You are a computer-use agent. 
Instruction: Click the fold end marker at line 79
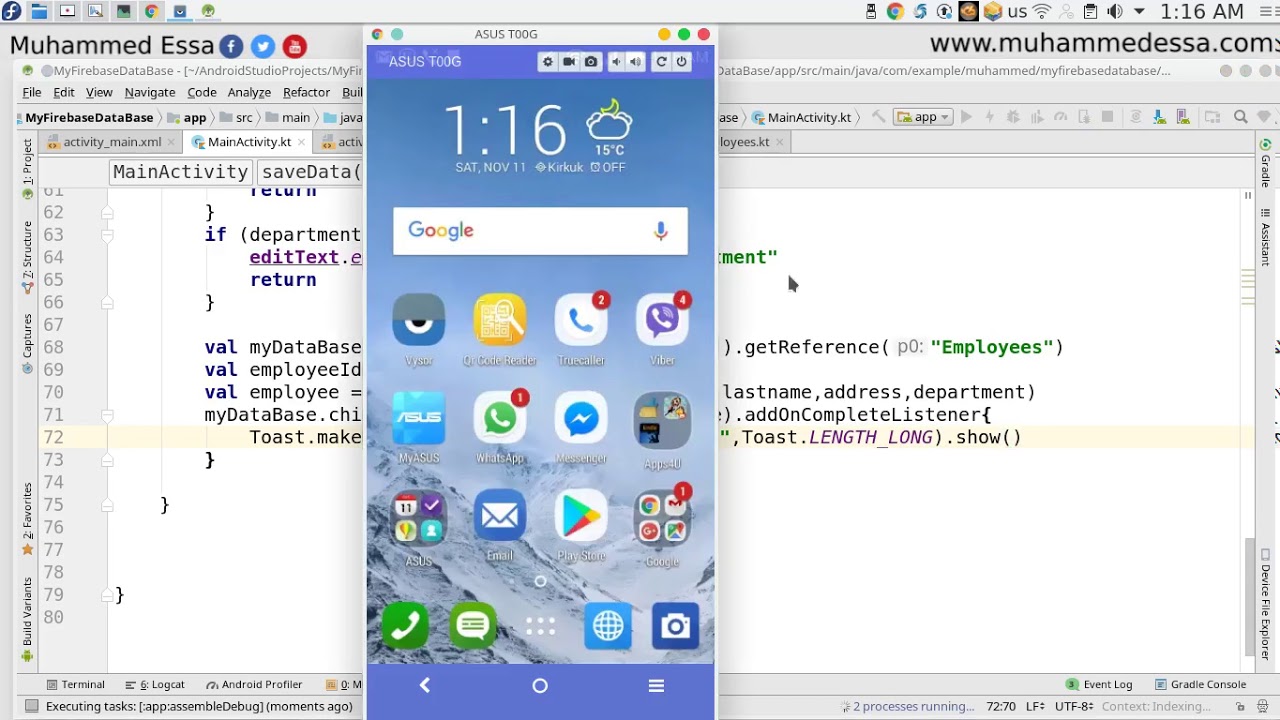pyautogui.click(x=107, y=595)
